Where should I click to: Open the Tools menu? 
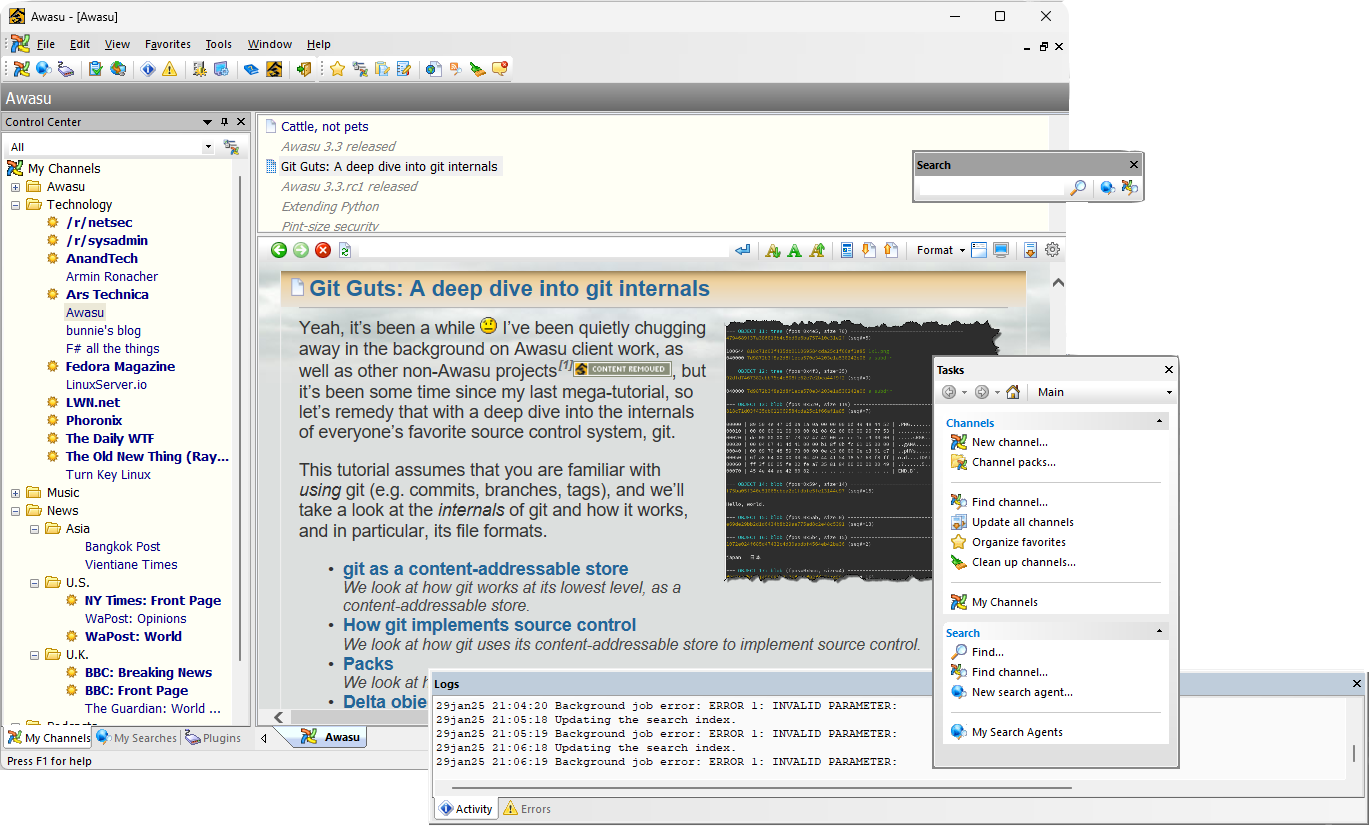tap(219, 44)
